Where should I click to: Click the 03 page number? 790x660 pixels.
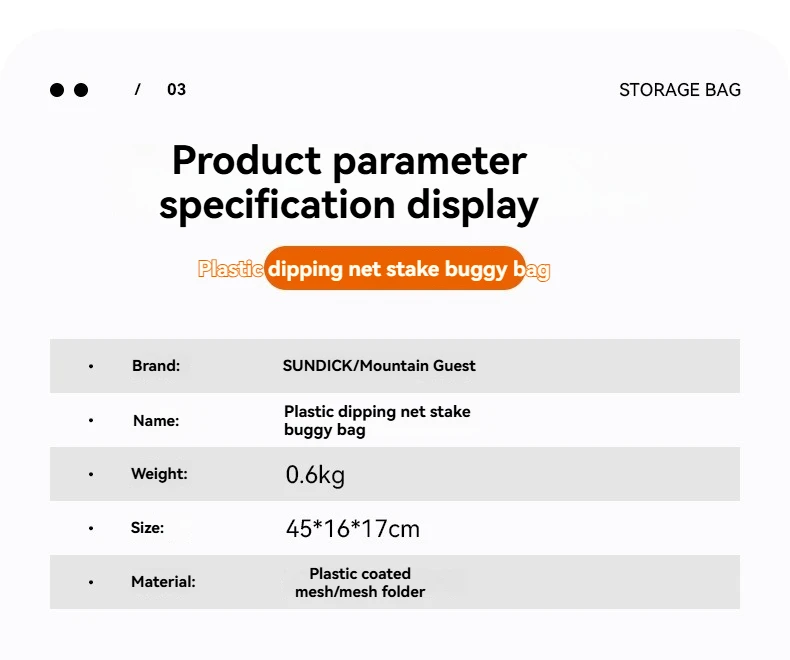tap(176, 90)
